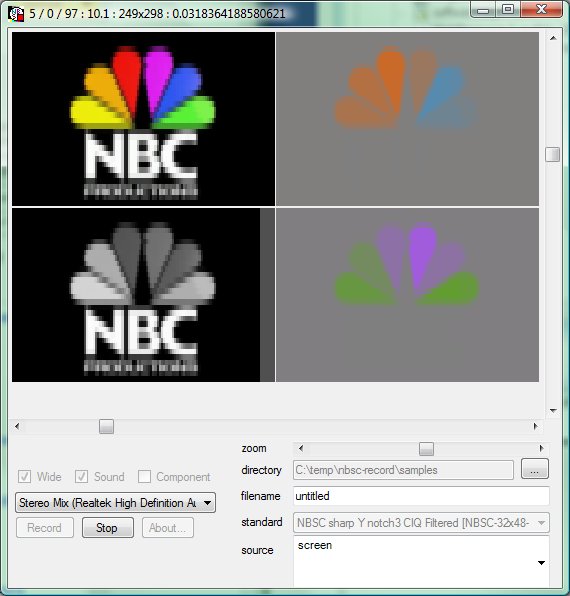Click the zoom slider left arrow
The image size is (570, 596).
(x=301, y=449)
